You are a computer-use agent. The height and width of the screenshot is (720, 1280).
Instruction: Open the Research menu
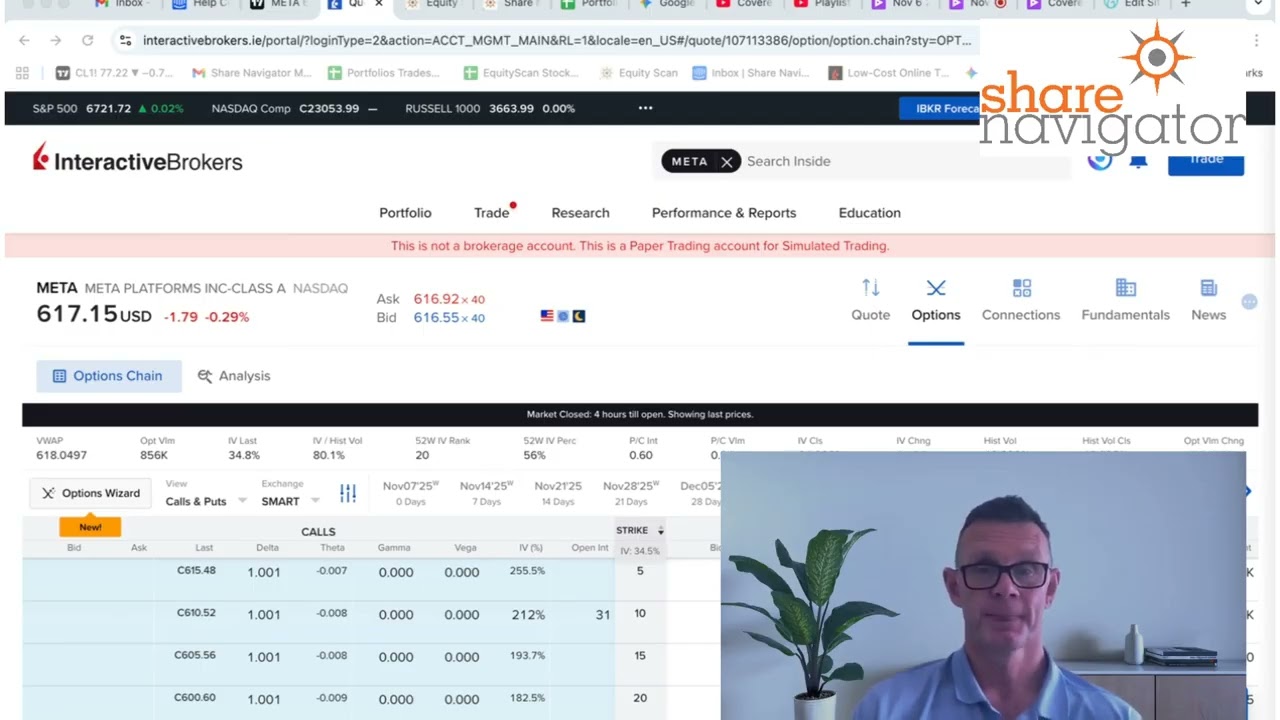pos(580,213)
